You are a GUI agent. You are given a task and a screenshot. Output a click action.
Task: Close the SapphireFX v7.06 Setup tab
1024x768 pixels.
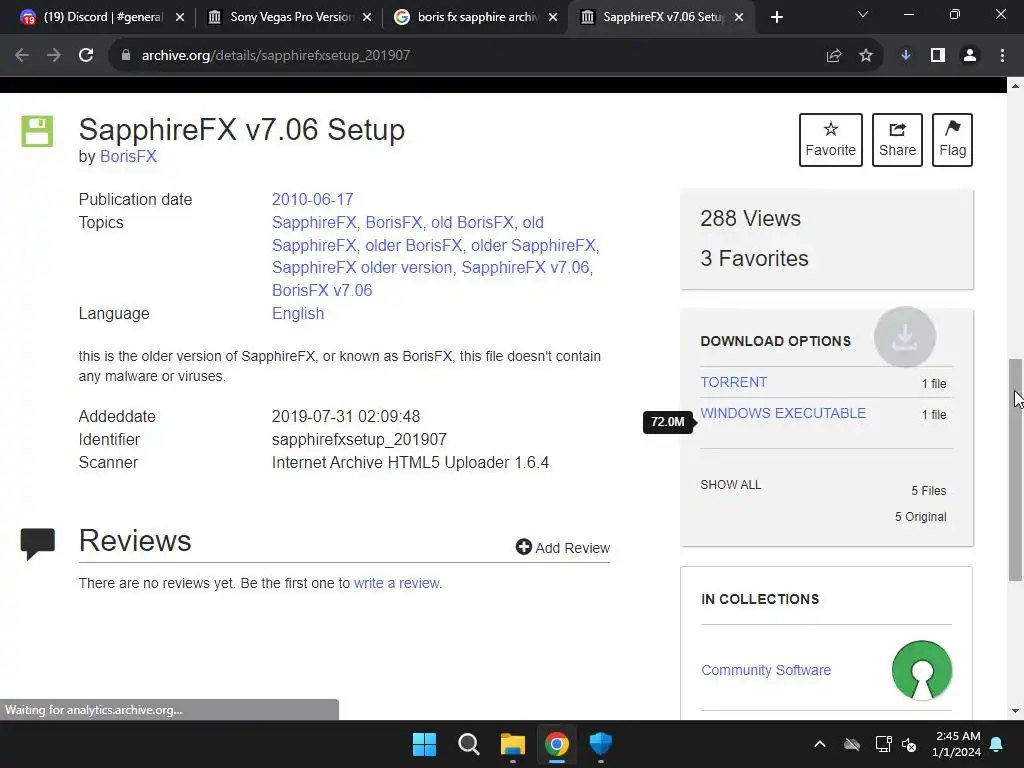[x=739, y=17]
